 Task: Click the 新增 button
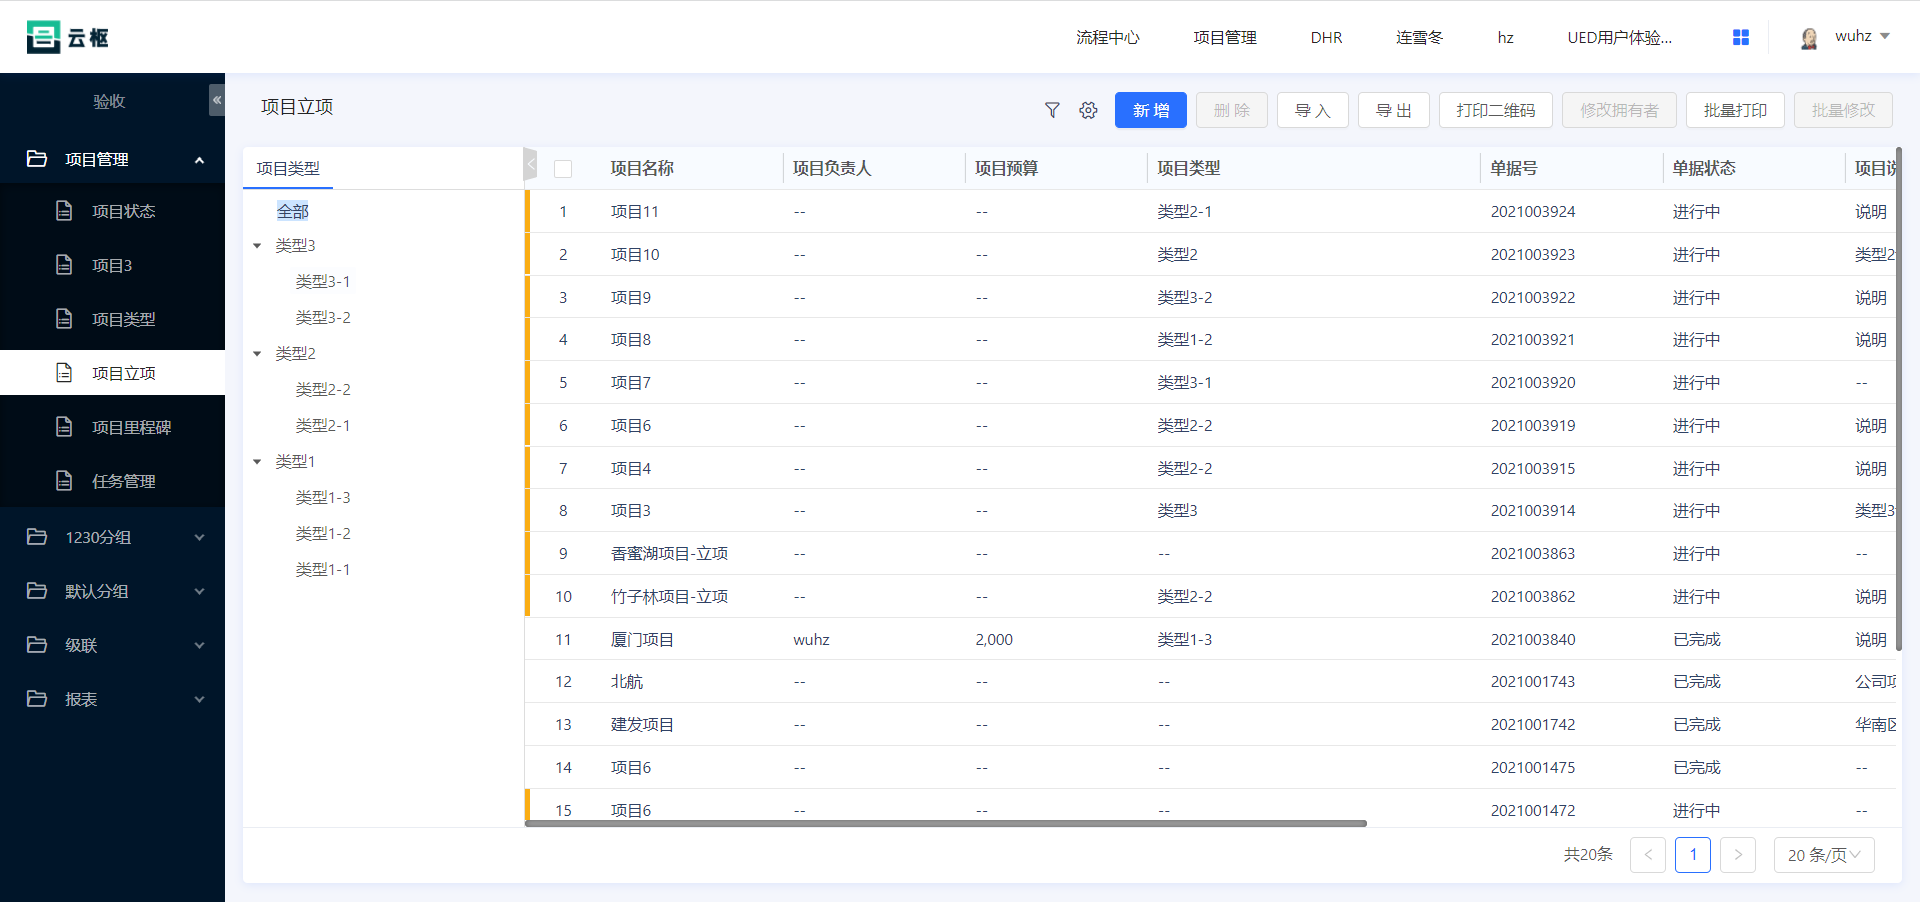pyautogui.click(x=1151, y=110)
